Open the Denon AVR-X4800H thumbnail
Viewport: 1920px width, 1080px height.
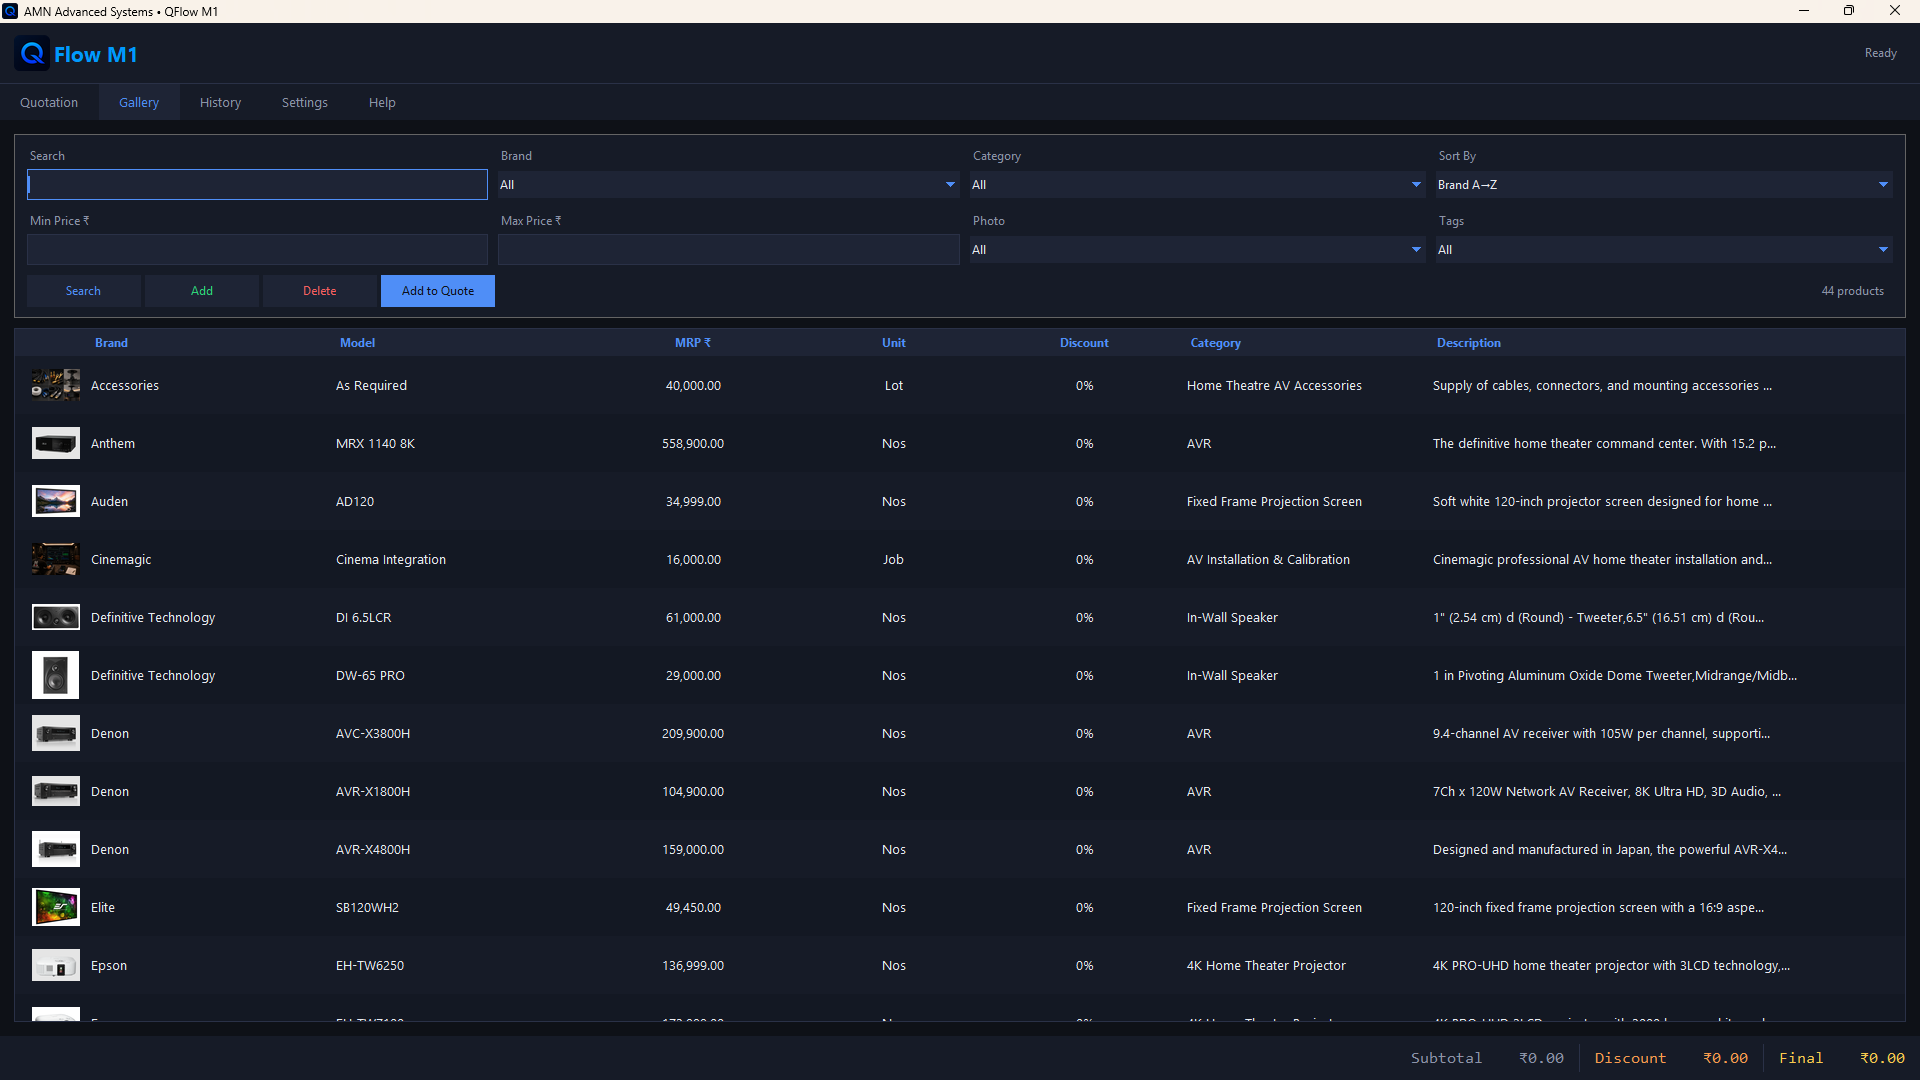pyautogui.click(x=56, y=849)
